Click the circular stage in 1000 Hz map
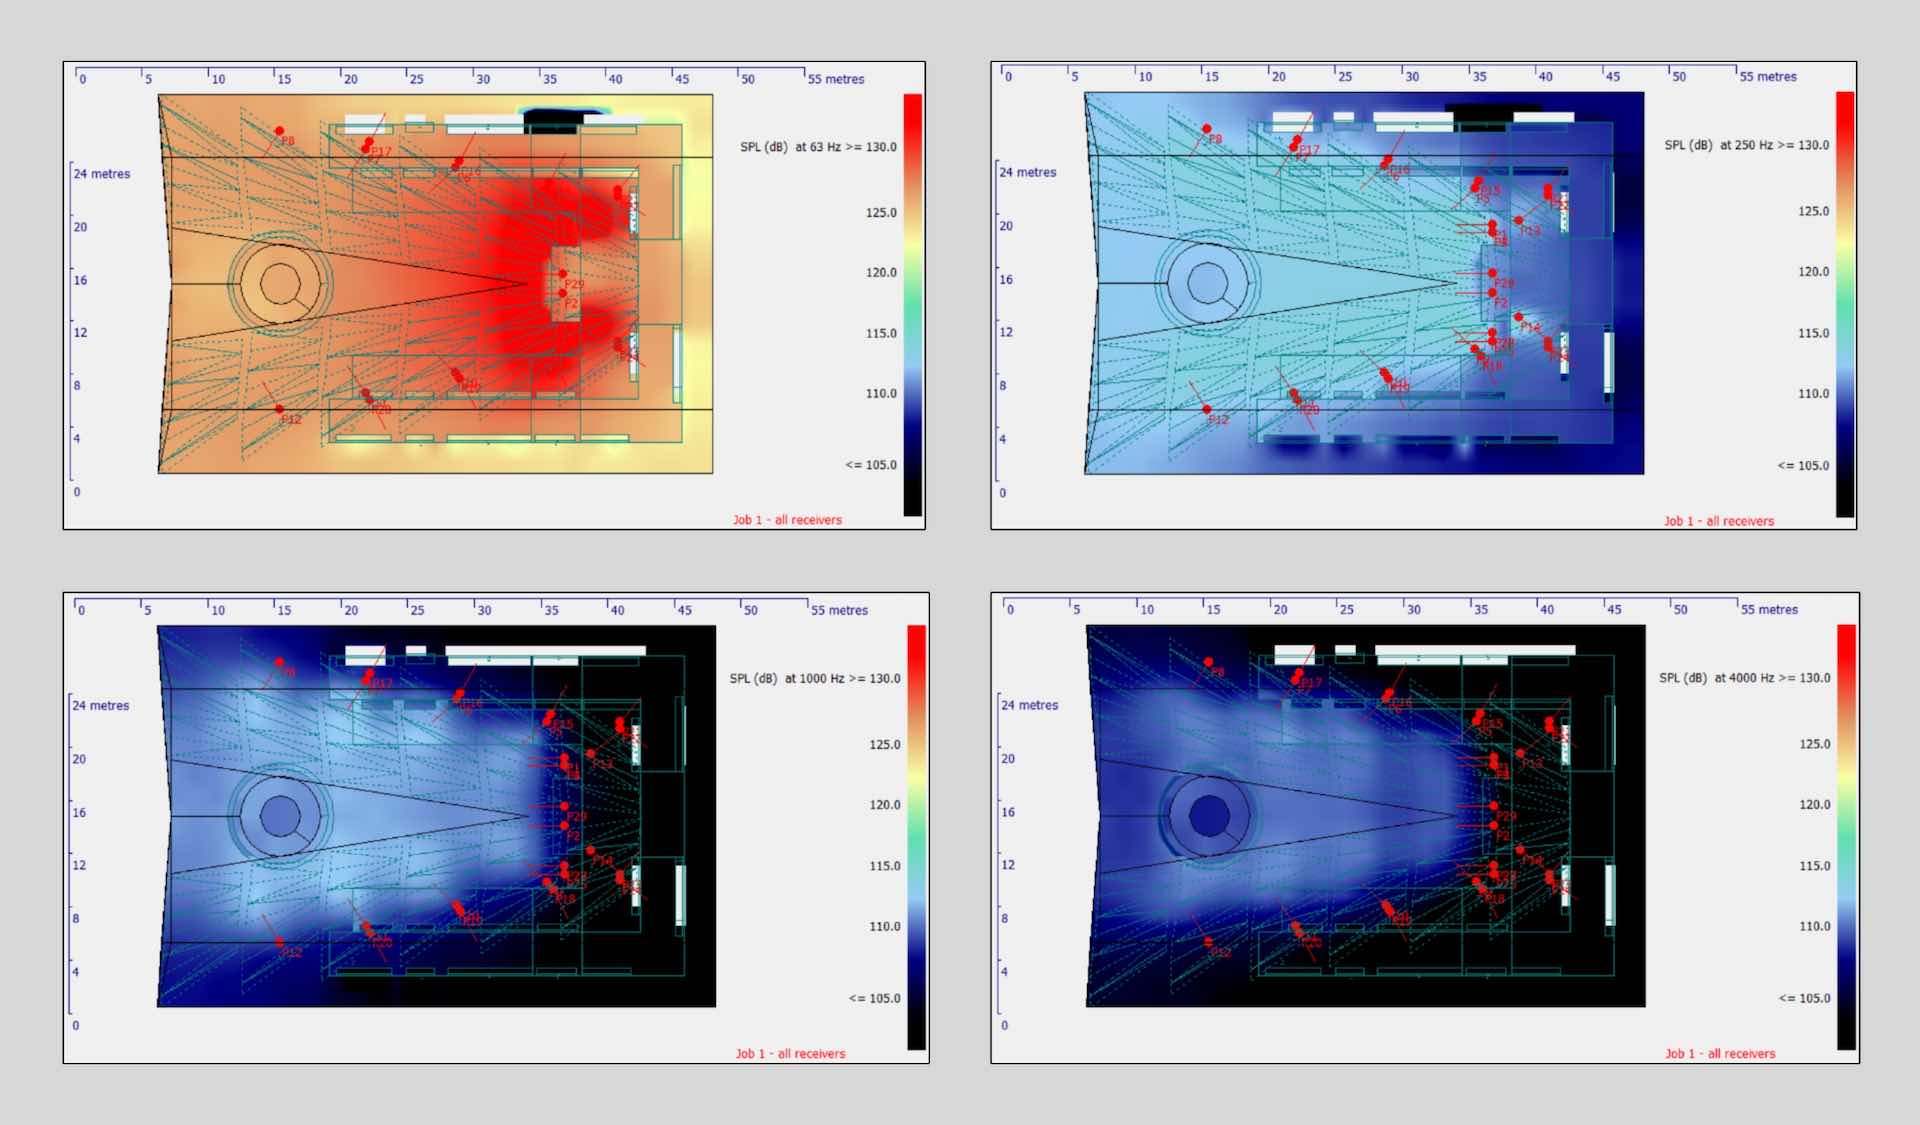The height and width of the screenshot is (1125, 1920). 280,816
